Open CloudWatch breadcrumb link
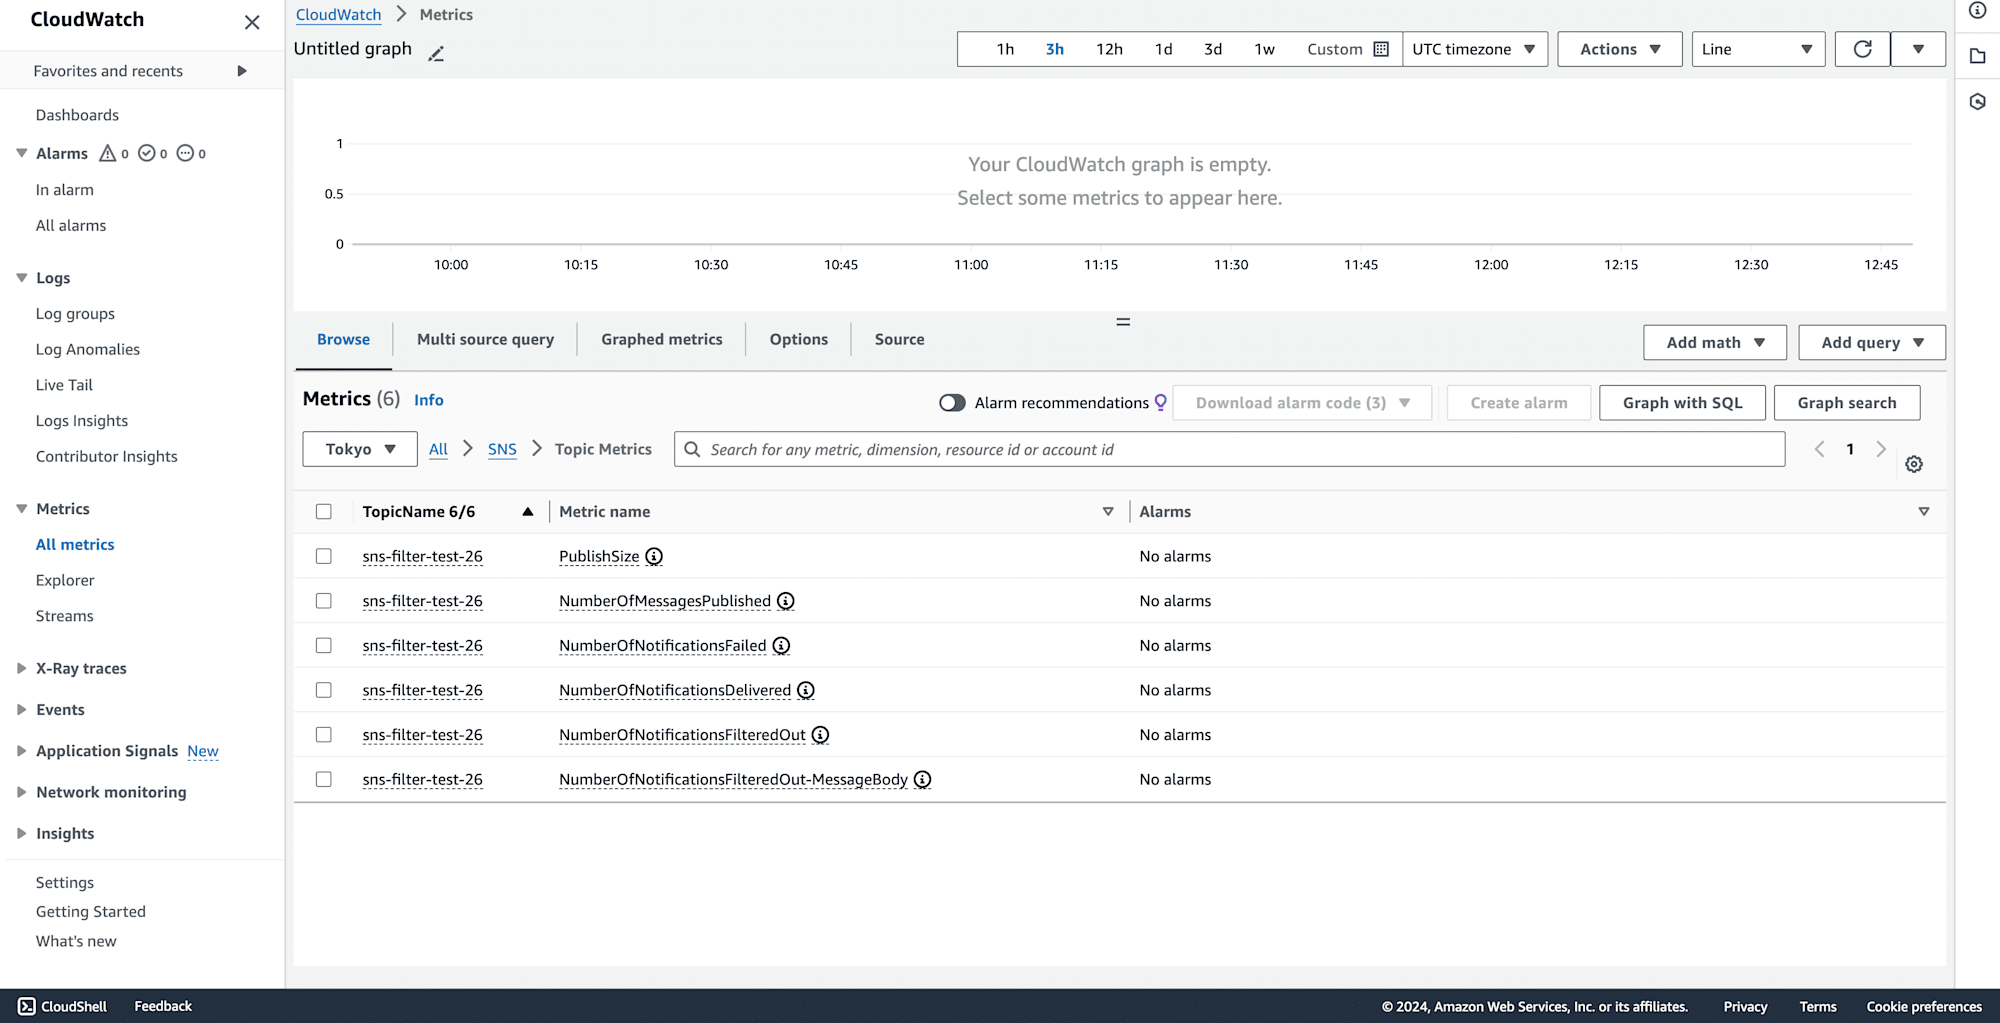 tap(339, 14)
